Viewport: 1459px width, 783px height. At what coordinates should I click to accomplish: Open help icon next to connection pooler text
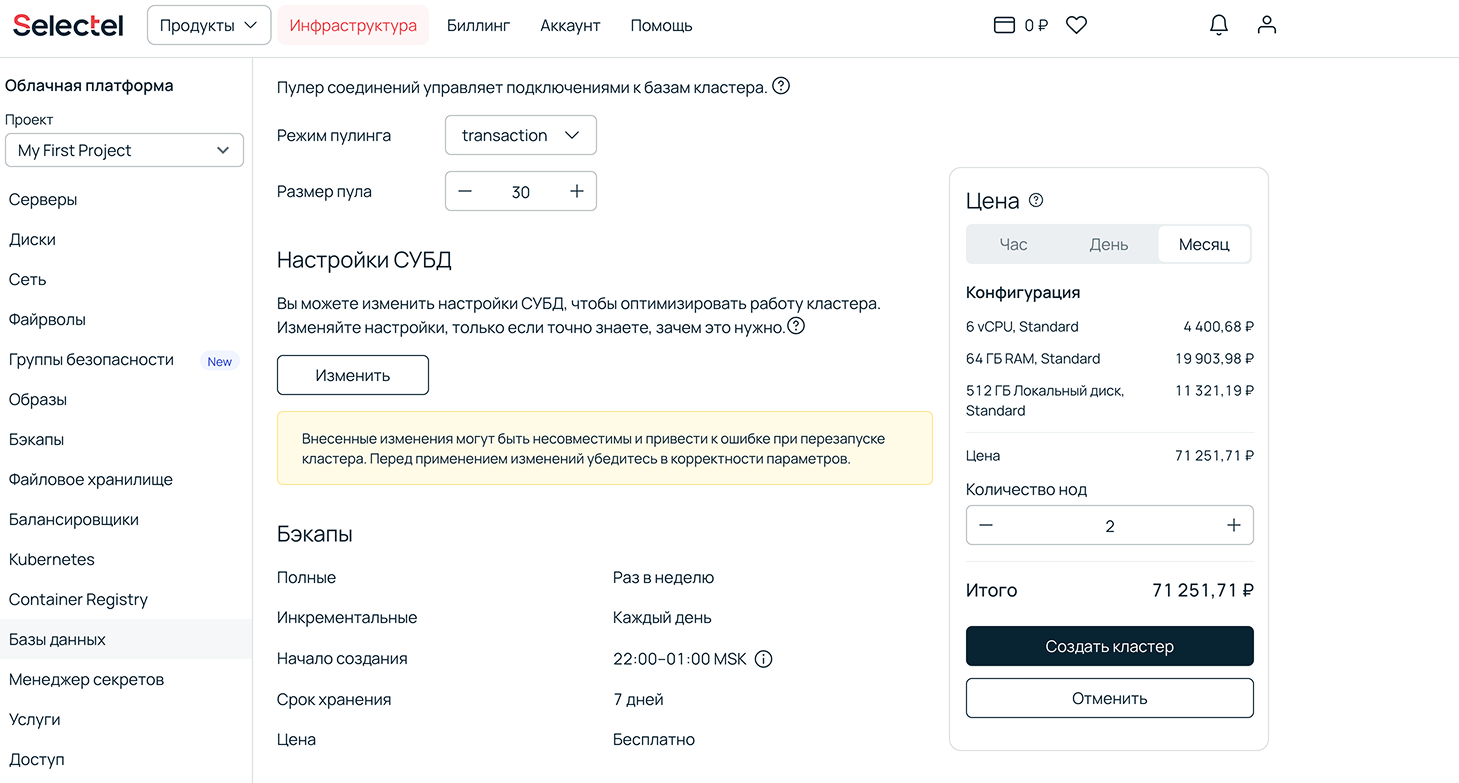tap(781, 86)
